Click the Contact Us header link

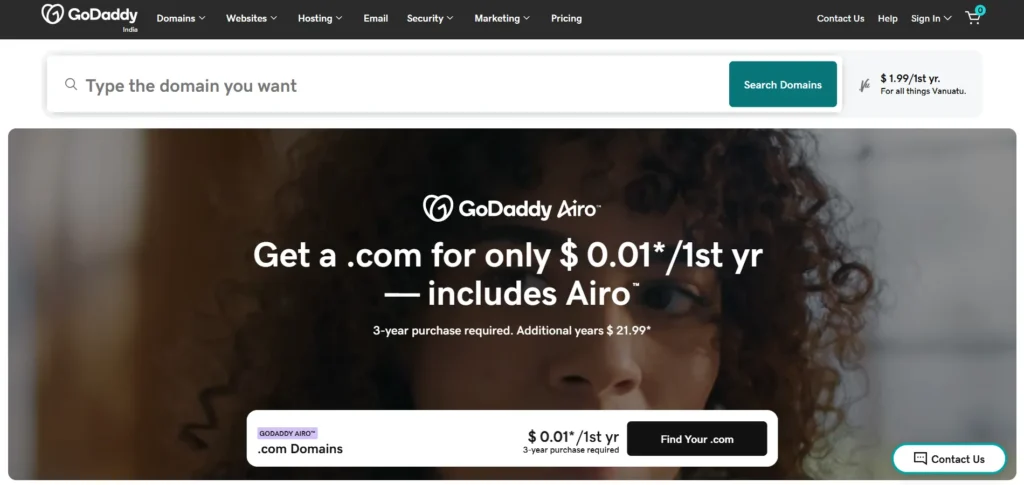pyautogui.click(x=840, y=18)
